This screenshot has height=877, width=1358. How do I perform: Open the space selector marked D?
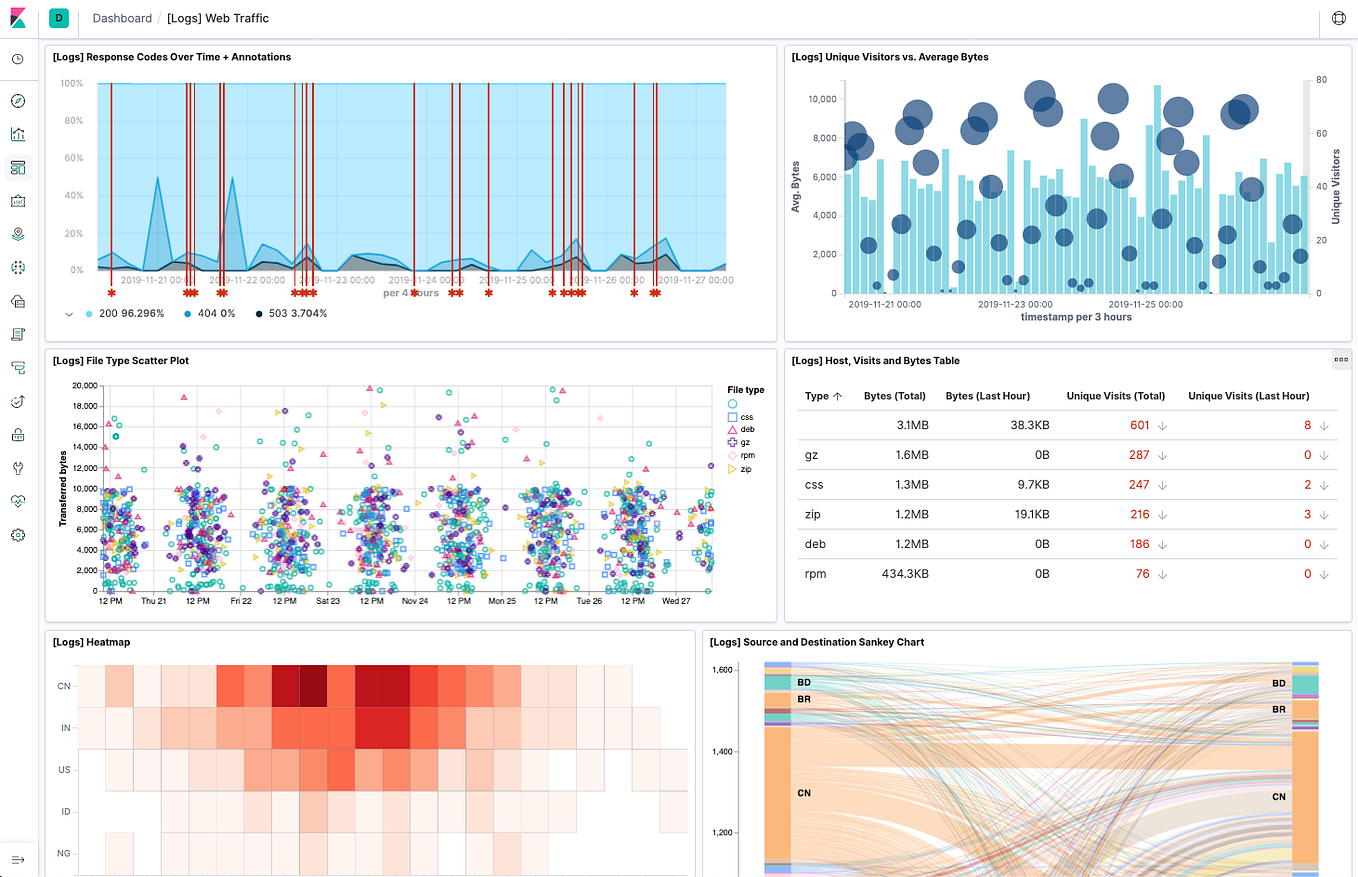click(x=57, y=17)
